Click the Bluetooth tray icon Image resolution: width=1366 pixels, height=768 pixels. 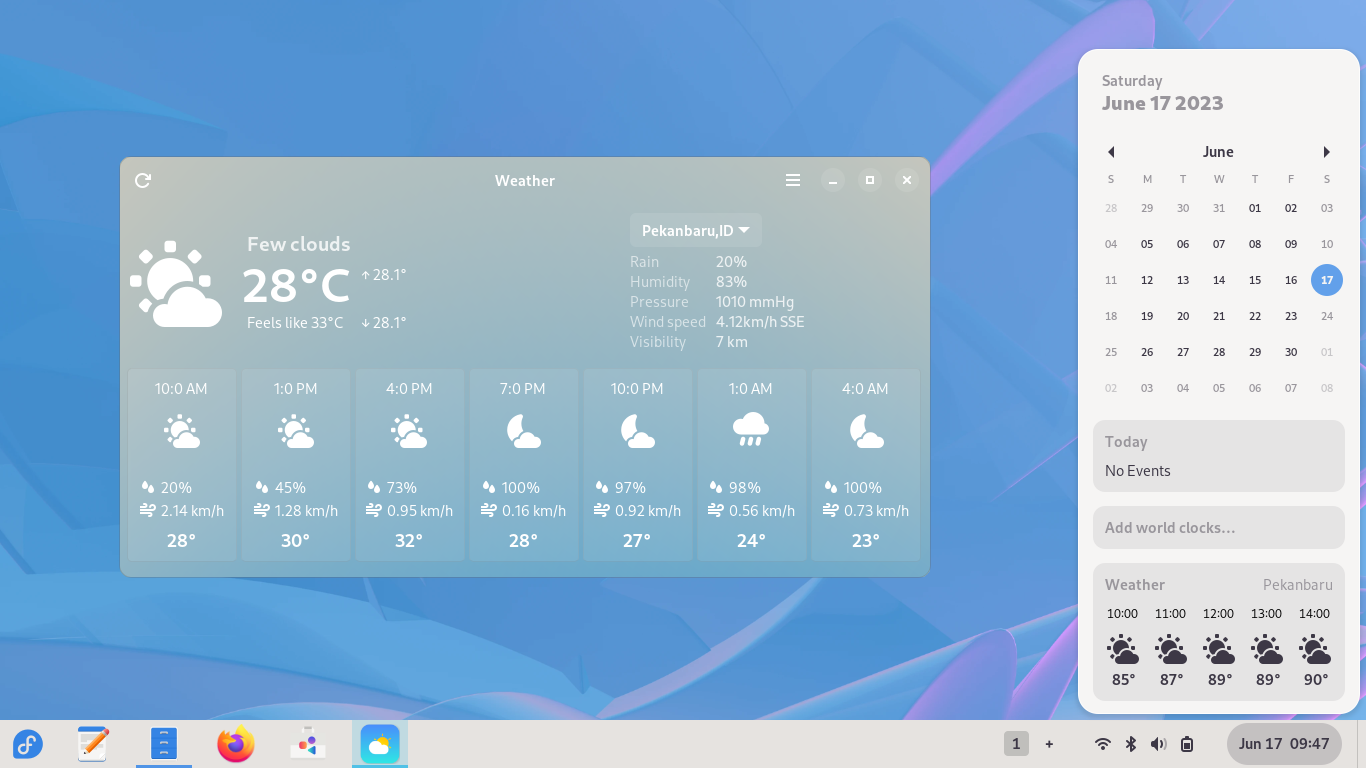(x=1131, y=744)
